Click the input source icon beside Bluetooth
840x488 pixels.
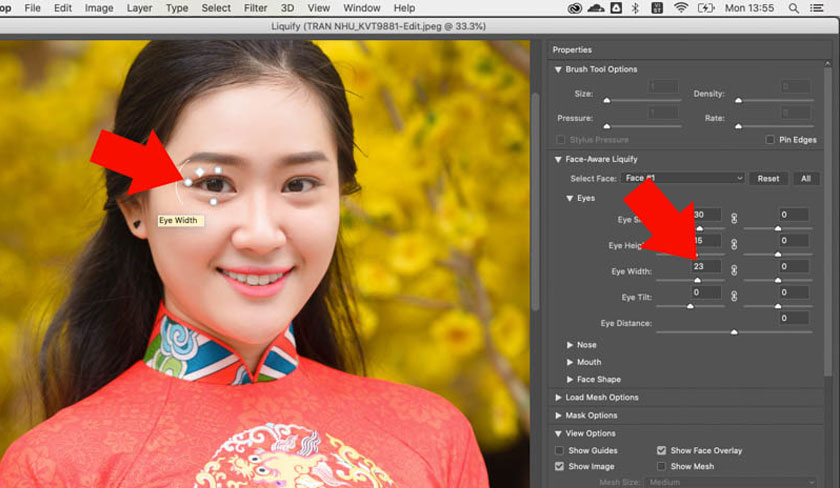tap(656, 8)
